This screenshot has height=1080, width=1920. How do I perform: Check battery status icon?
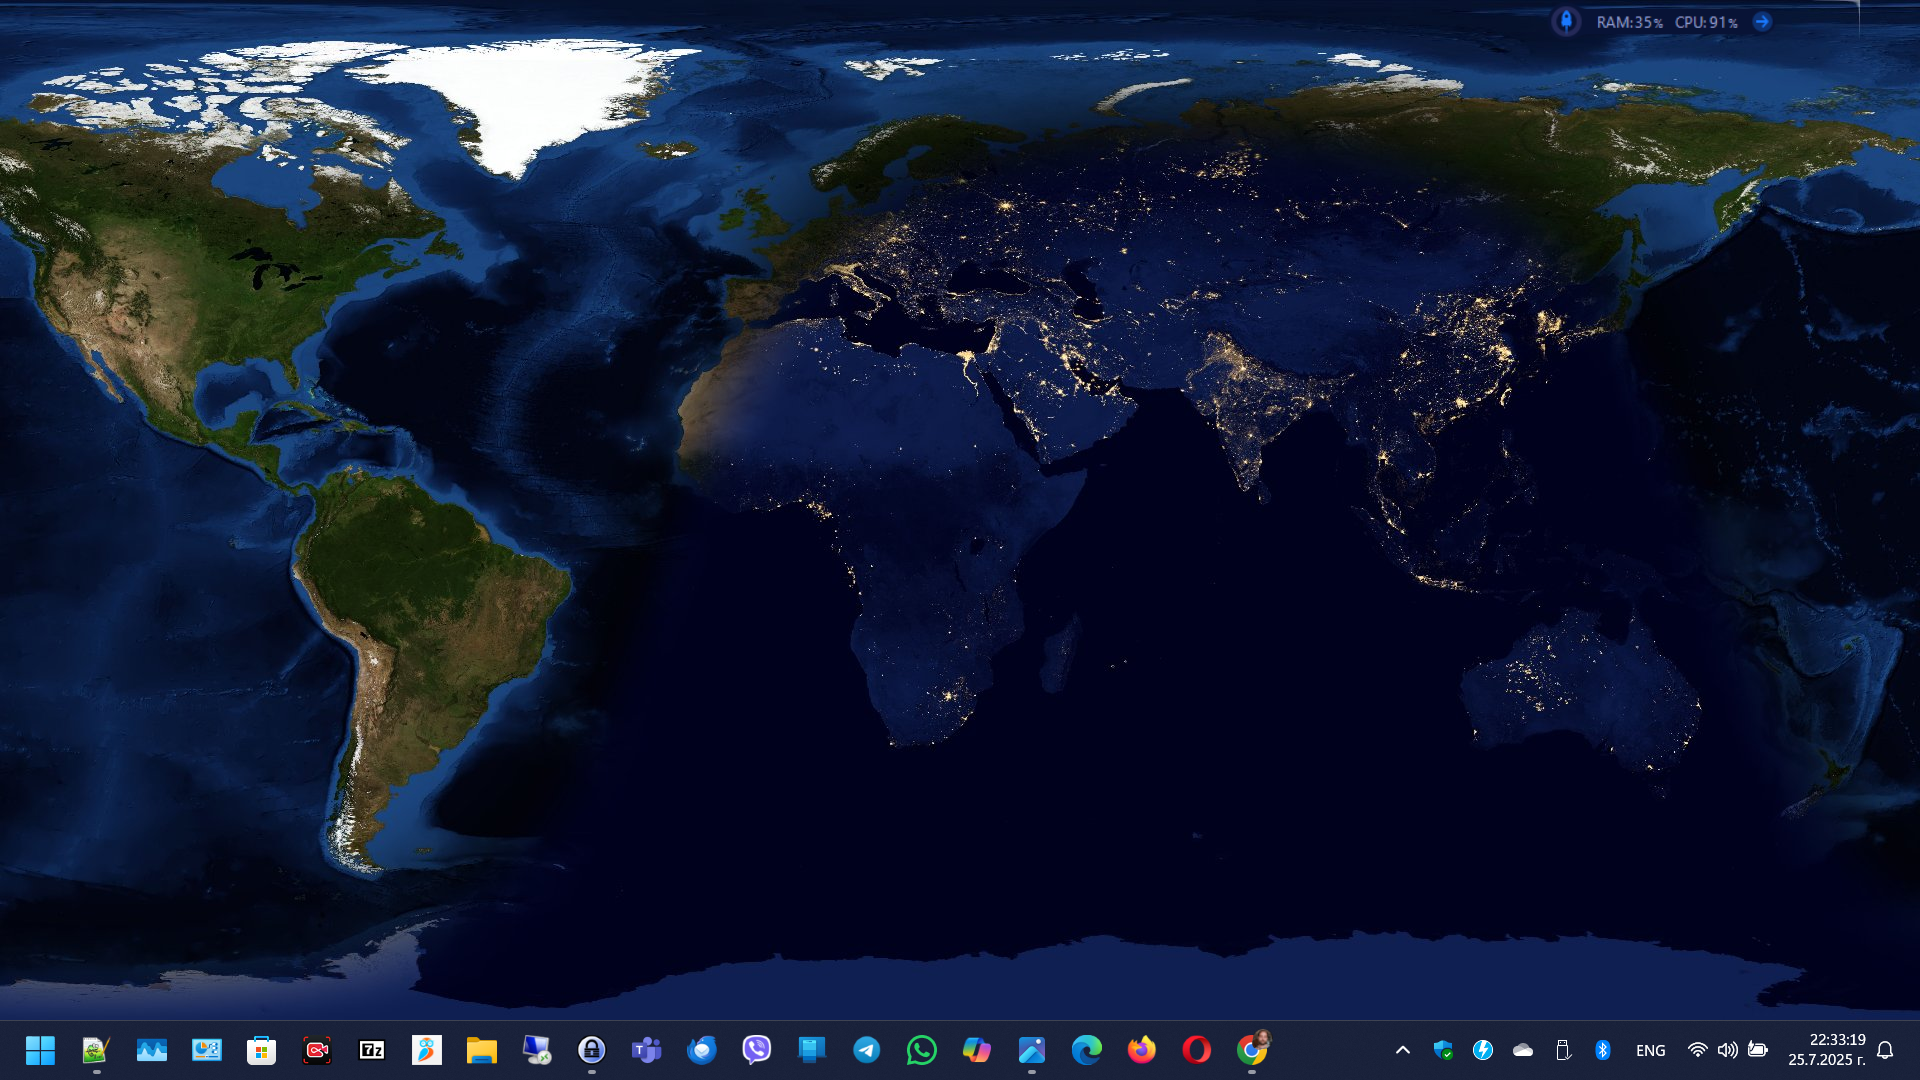click(1757, 1050)
